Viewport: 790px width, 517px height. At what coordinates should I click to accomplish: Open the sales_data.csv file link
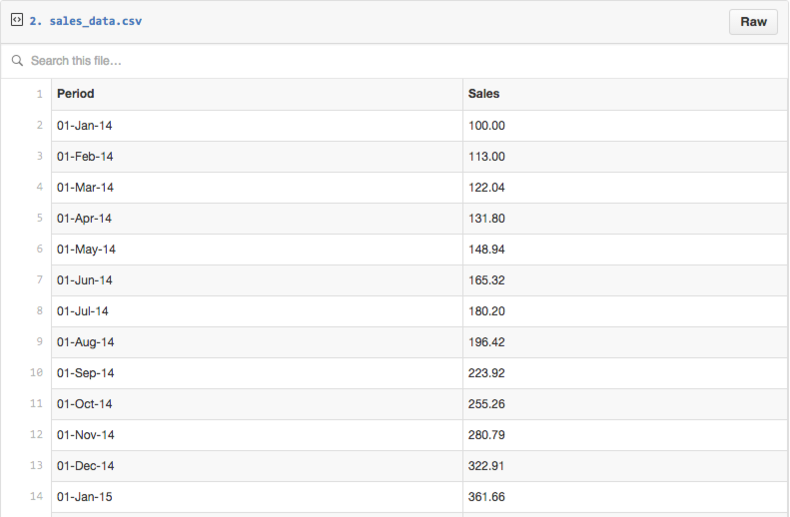tap(94, 21)
